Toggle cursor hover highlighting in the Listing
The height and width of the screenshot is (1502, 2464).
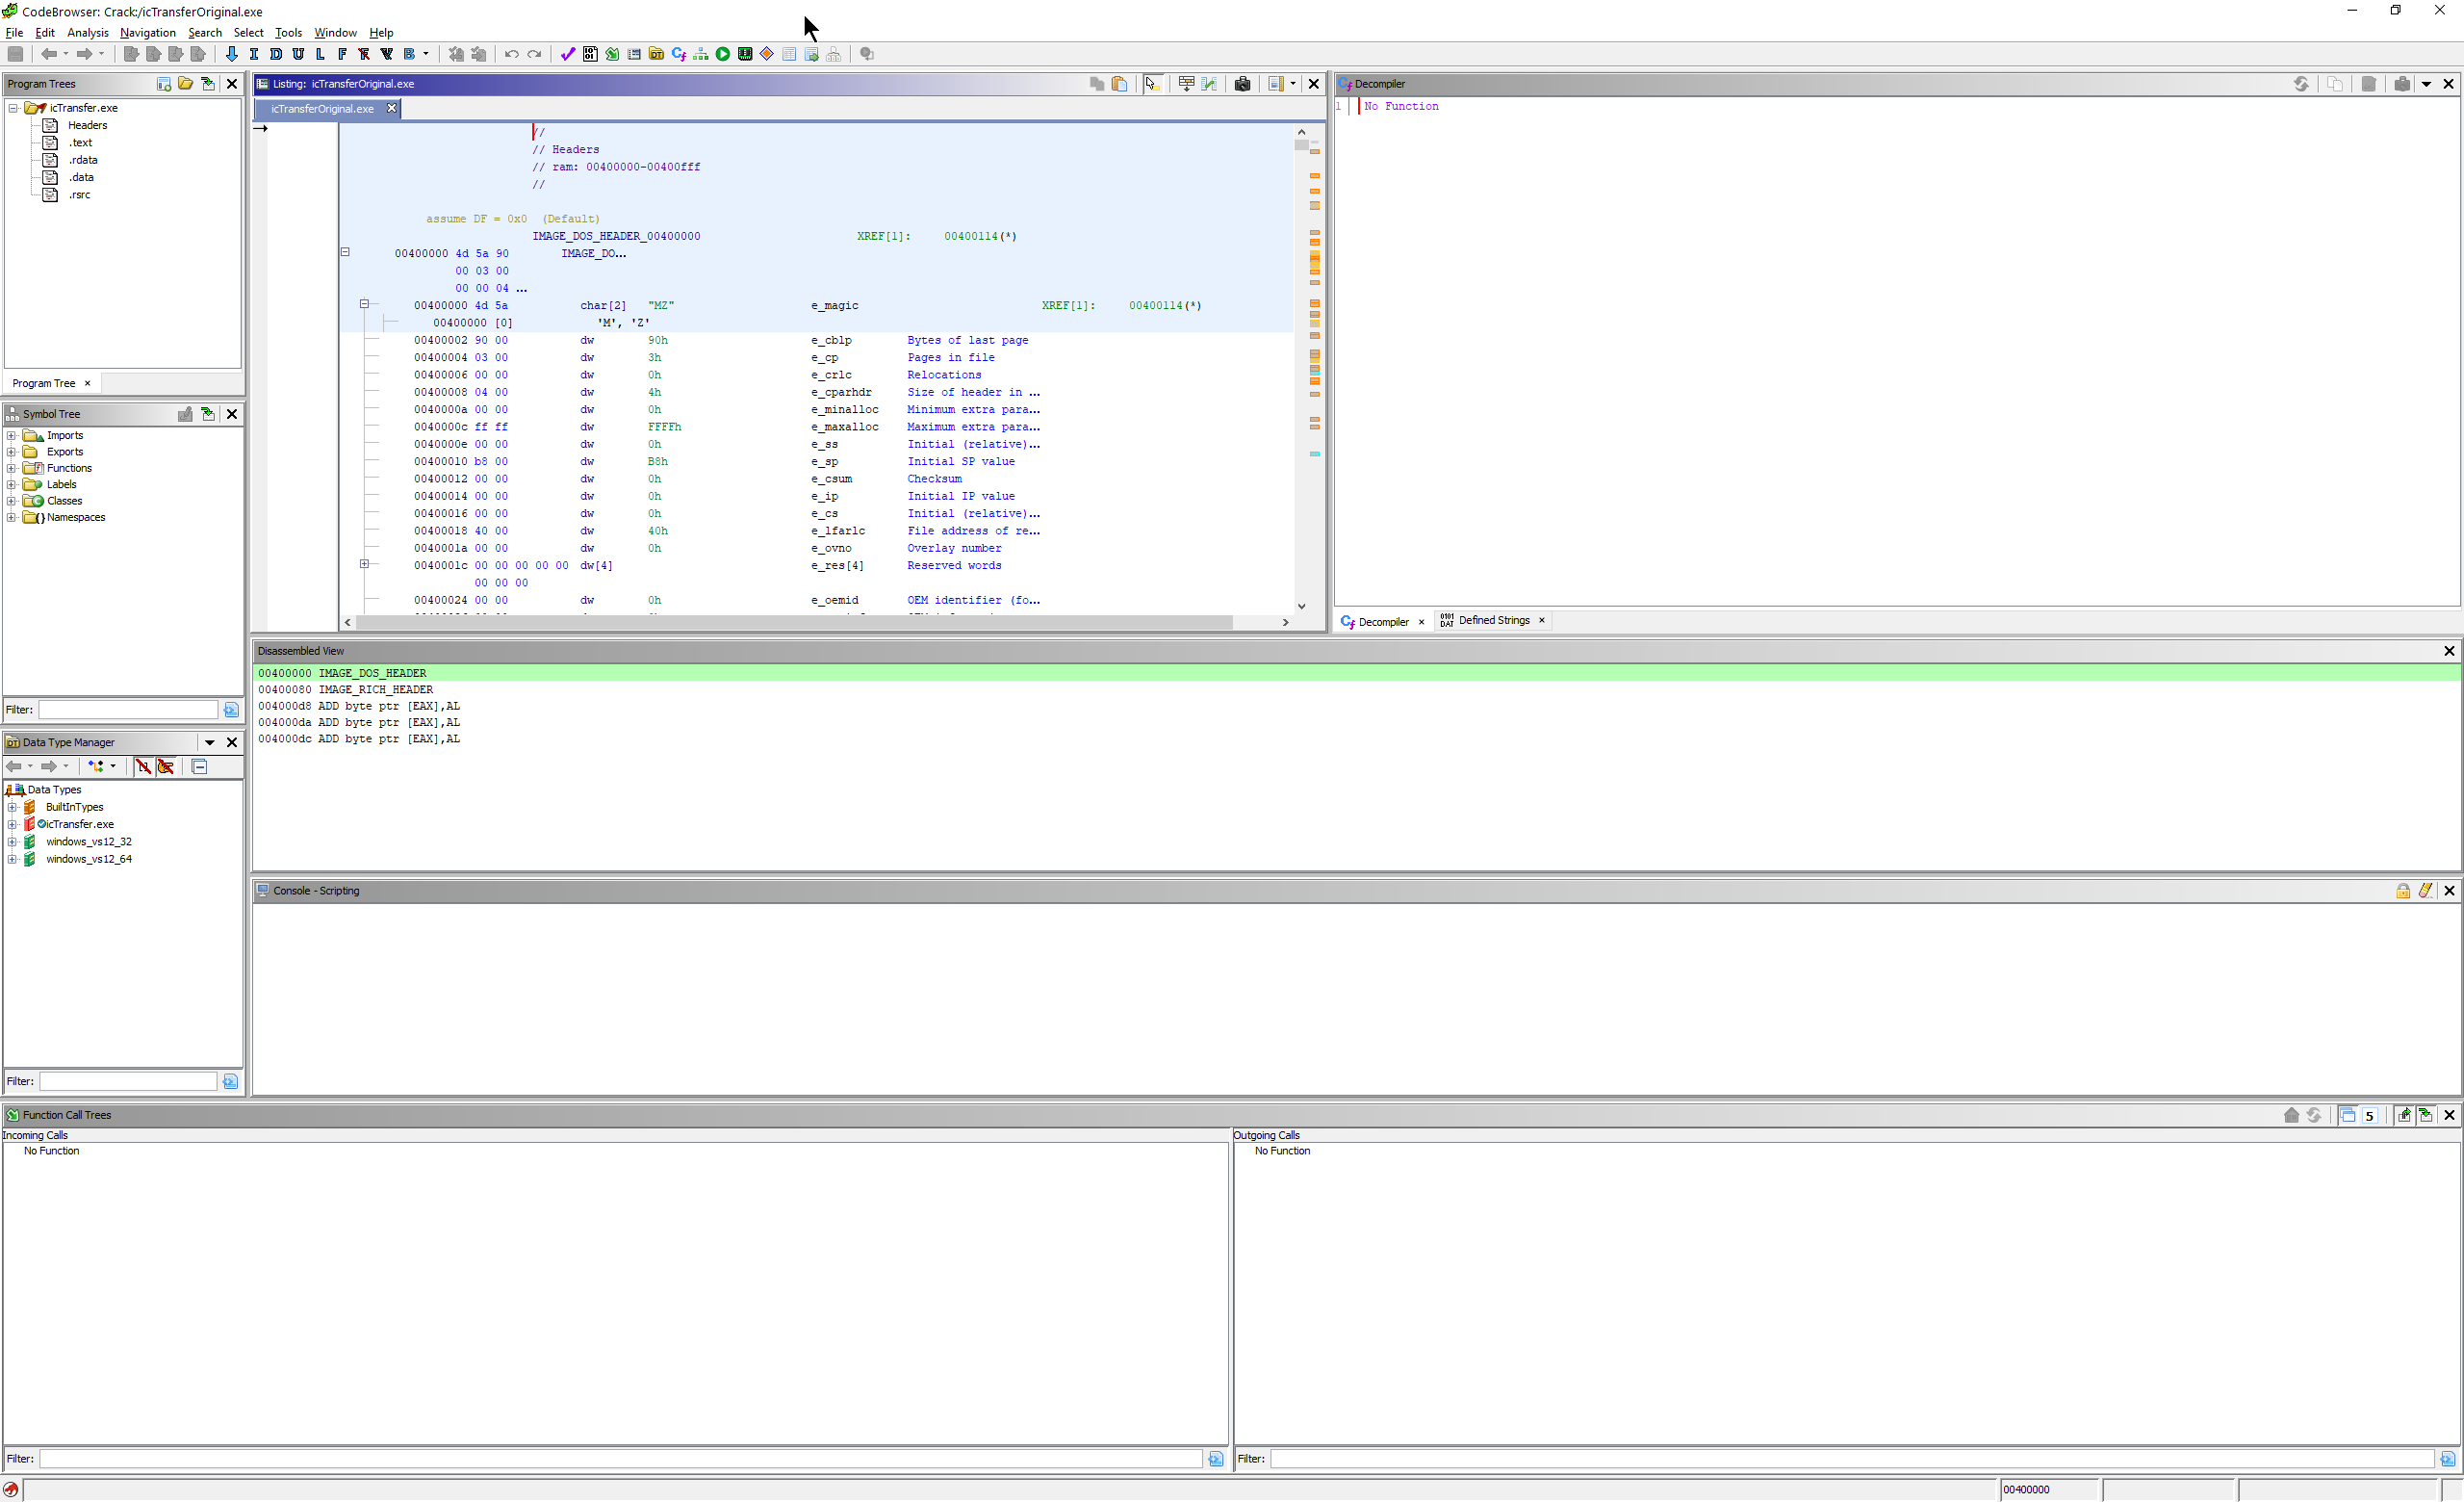pyautogui.click(x=1153, y=84)
